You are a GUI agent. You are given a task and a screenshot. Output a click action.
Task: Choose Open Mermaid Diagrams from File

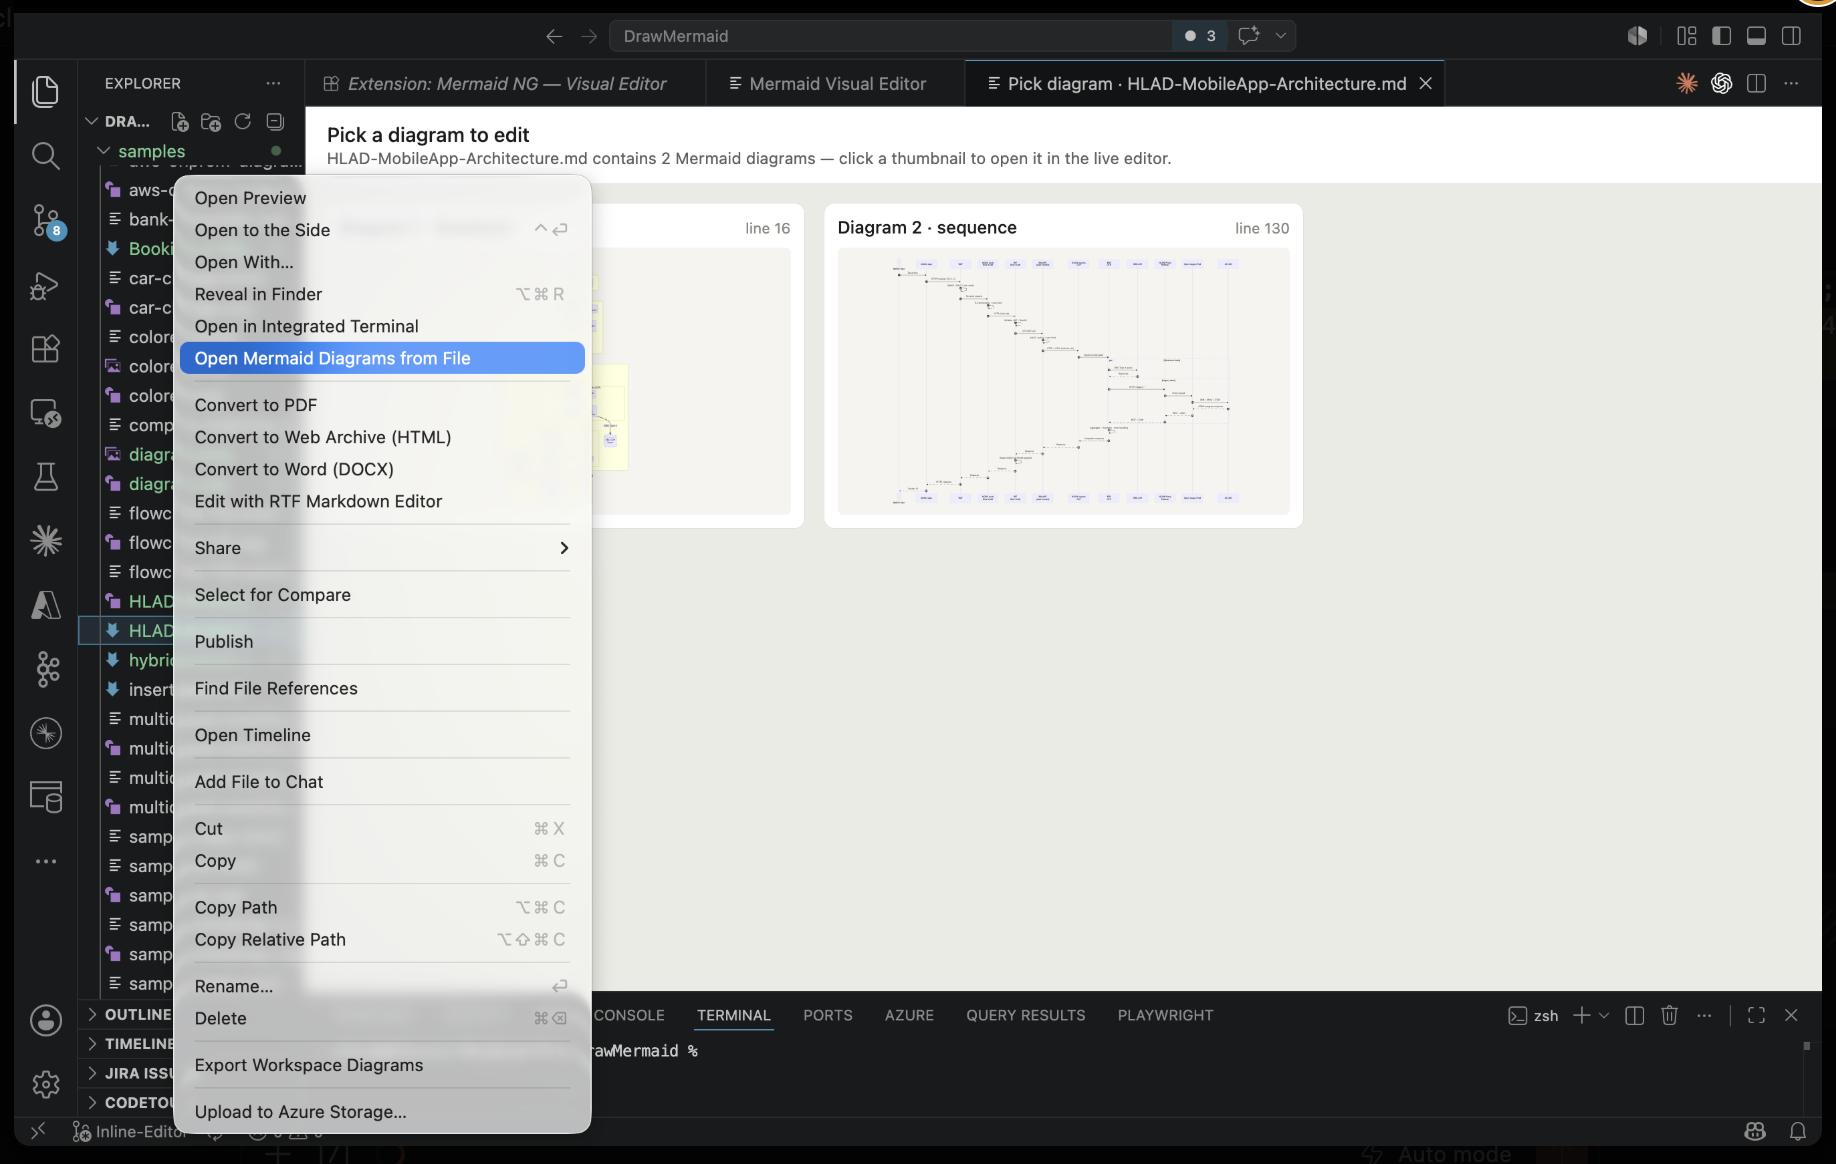coord(382,358)
